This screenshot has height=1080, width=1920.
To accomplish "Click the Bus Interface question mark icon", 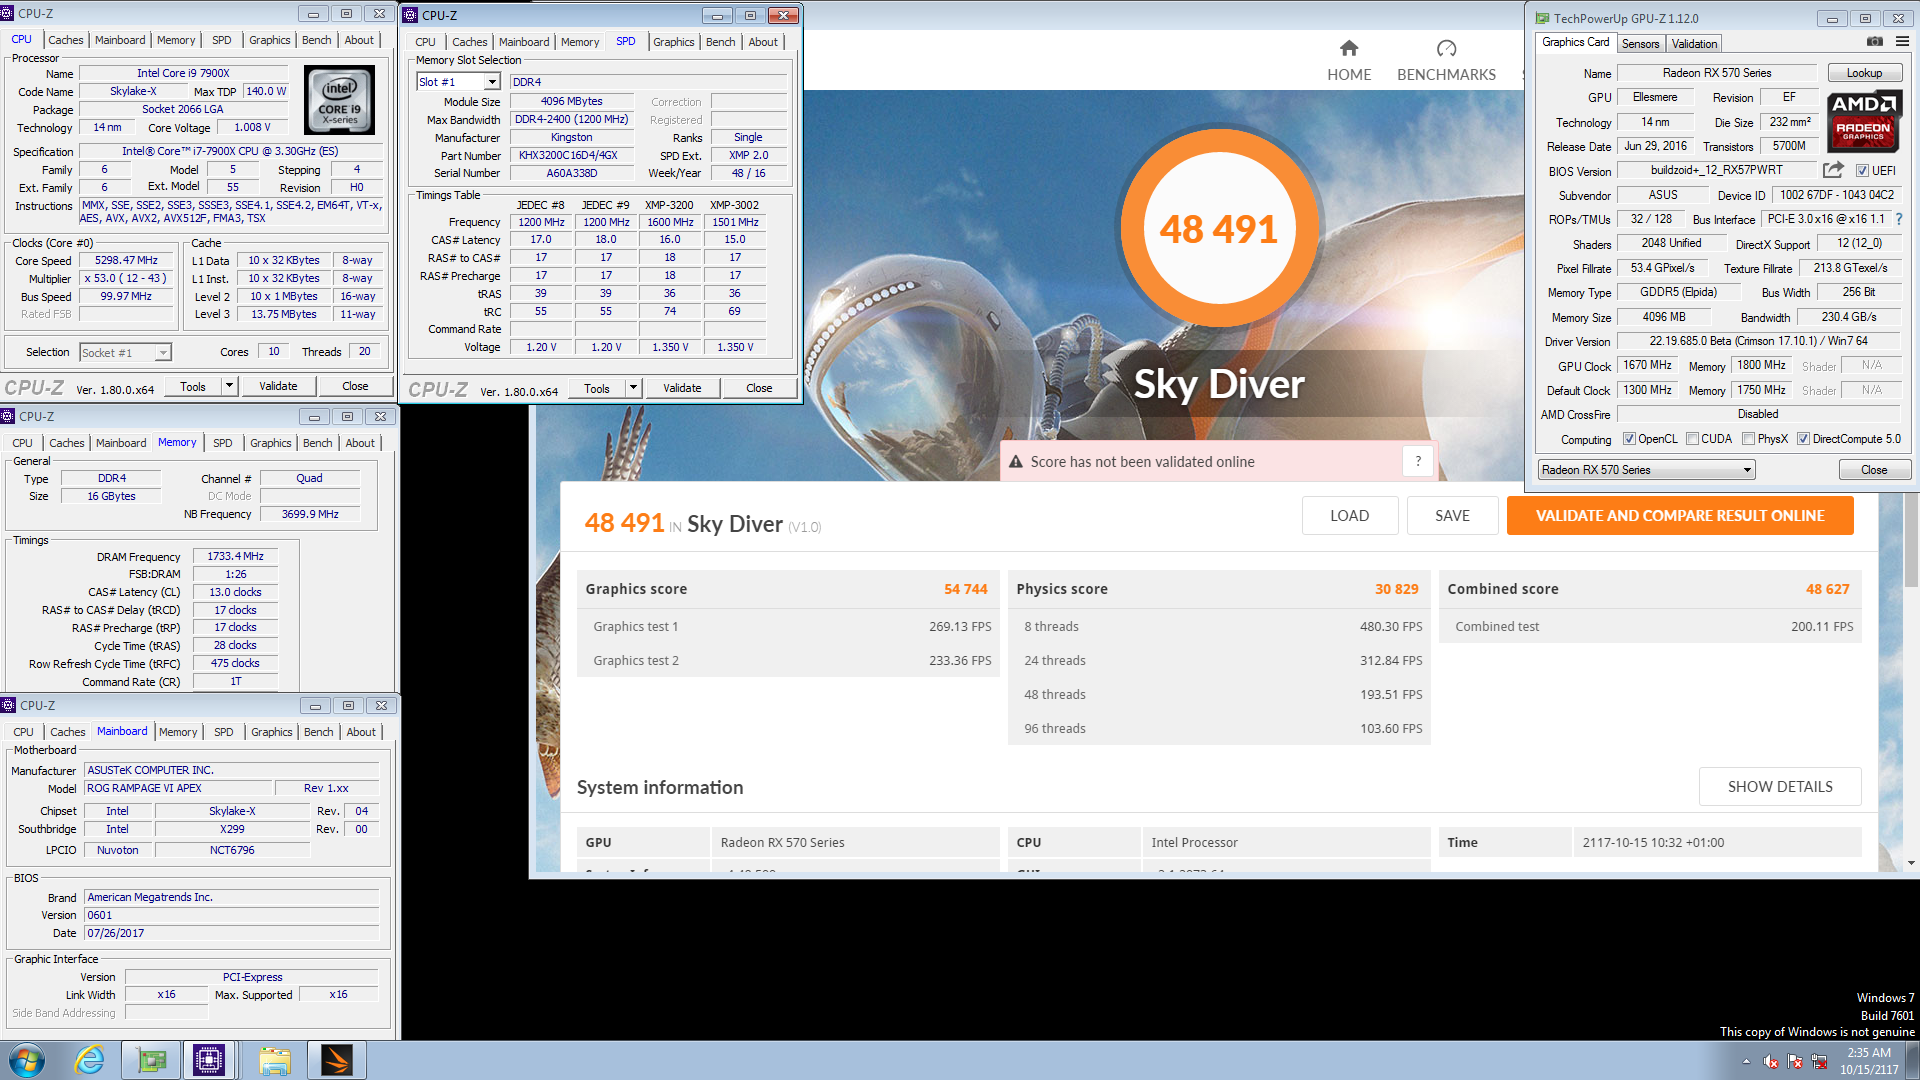I will pos(1899,219).
